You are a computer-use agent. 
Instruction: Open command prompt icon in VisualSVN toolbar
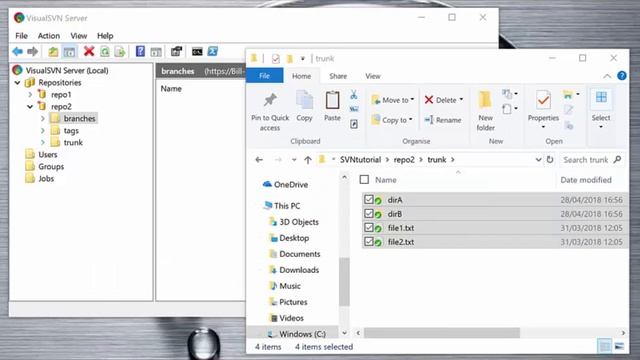[x=197, y=51]
